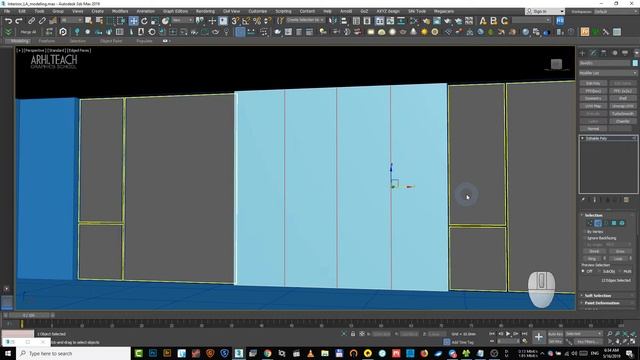Open the Sign In dropdown
The height and width of the screenshot is (360, 640).
[544, 11]
